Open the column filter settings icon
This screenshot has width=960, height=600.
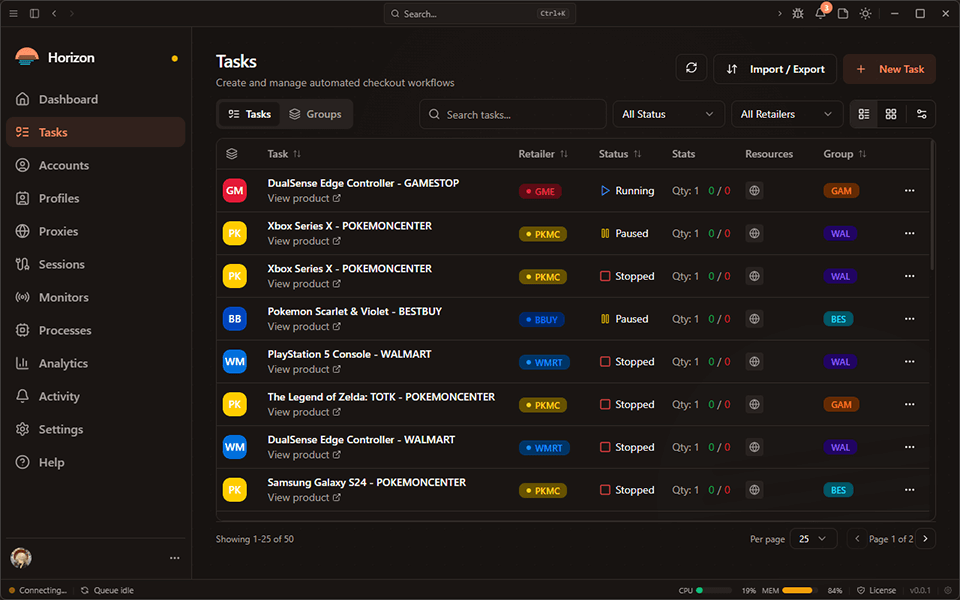(921, 114)
